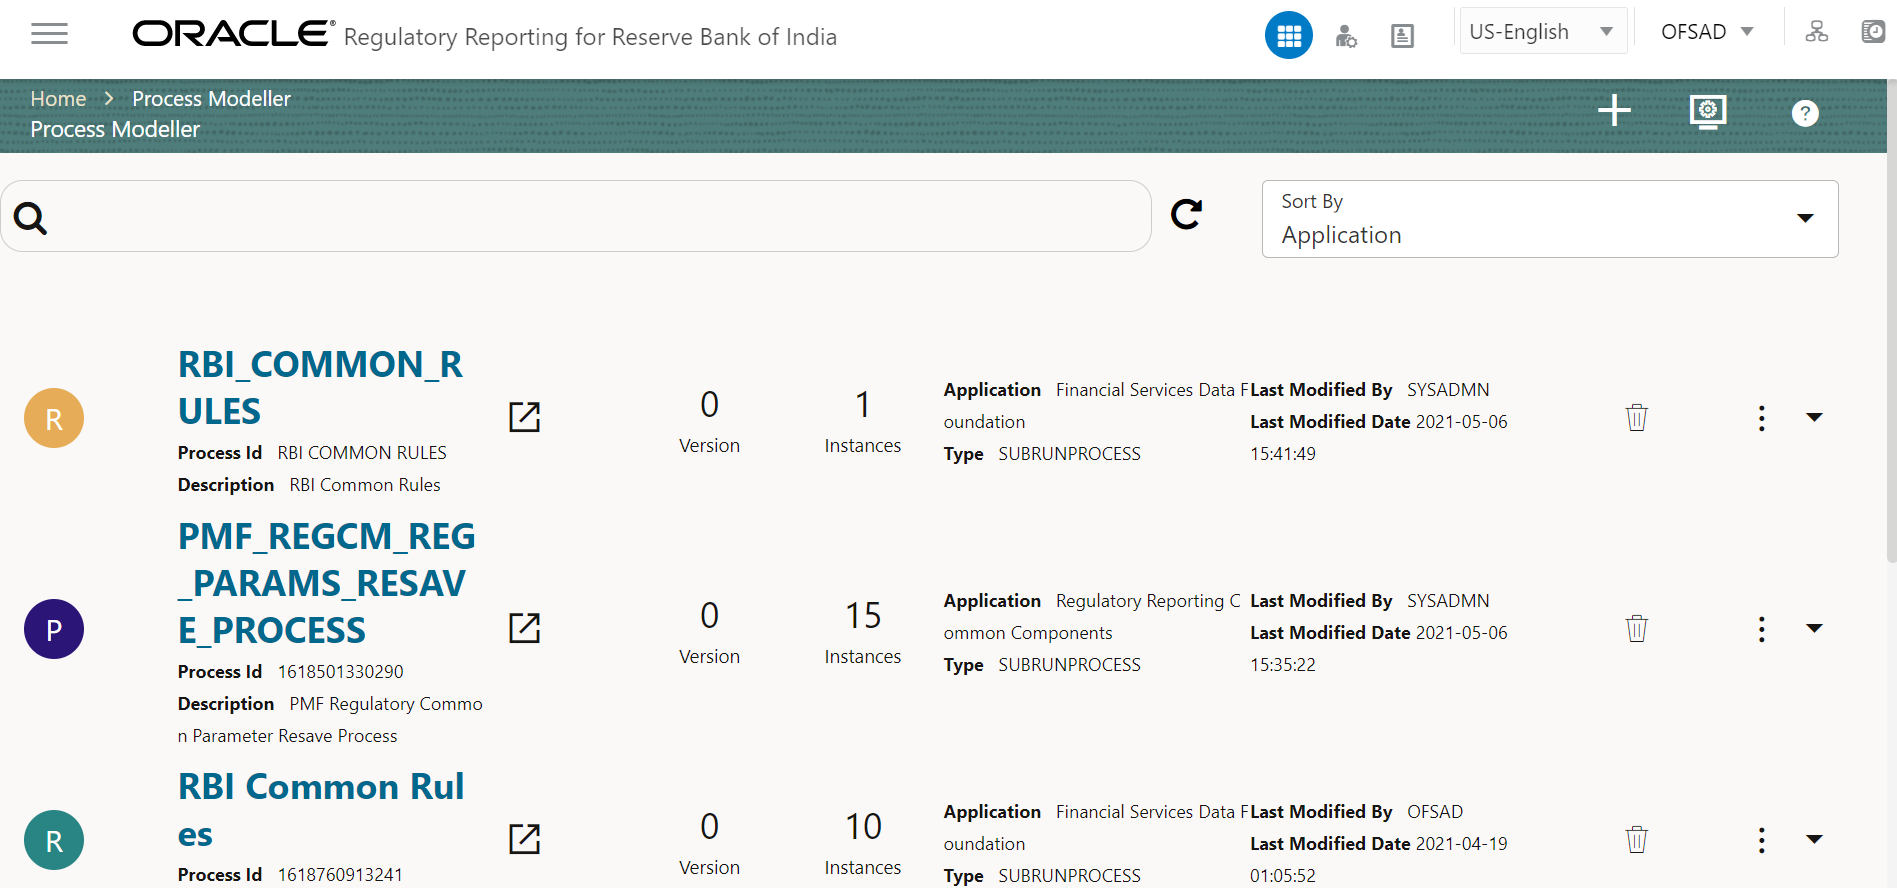Expand details arrow for RBI Common Rules row
This screenshot has width=1897, height=893.
(x=1814, y=839)
